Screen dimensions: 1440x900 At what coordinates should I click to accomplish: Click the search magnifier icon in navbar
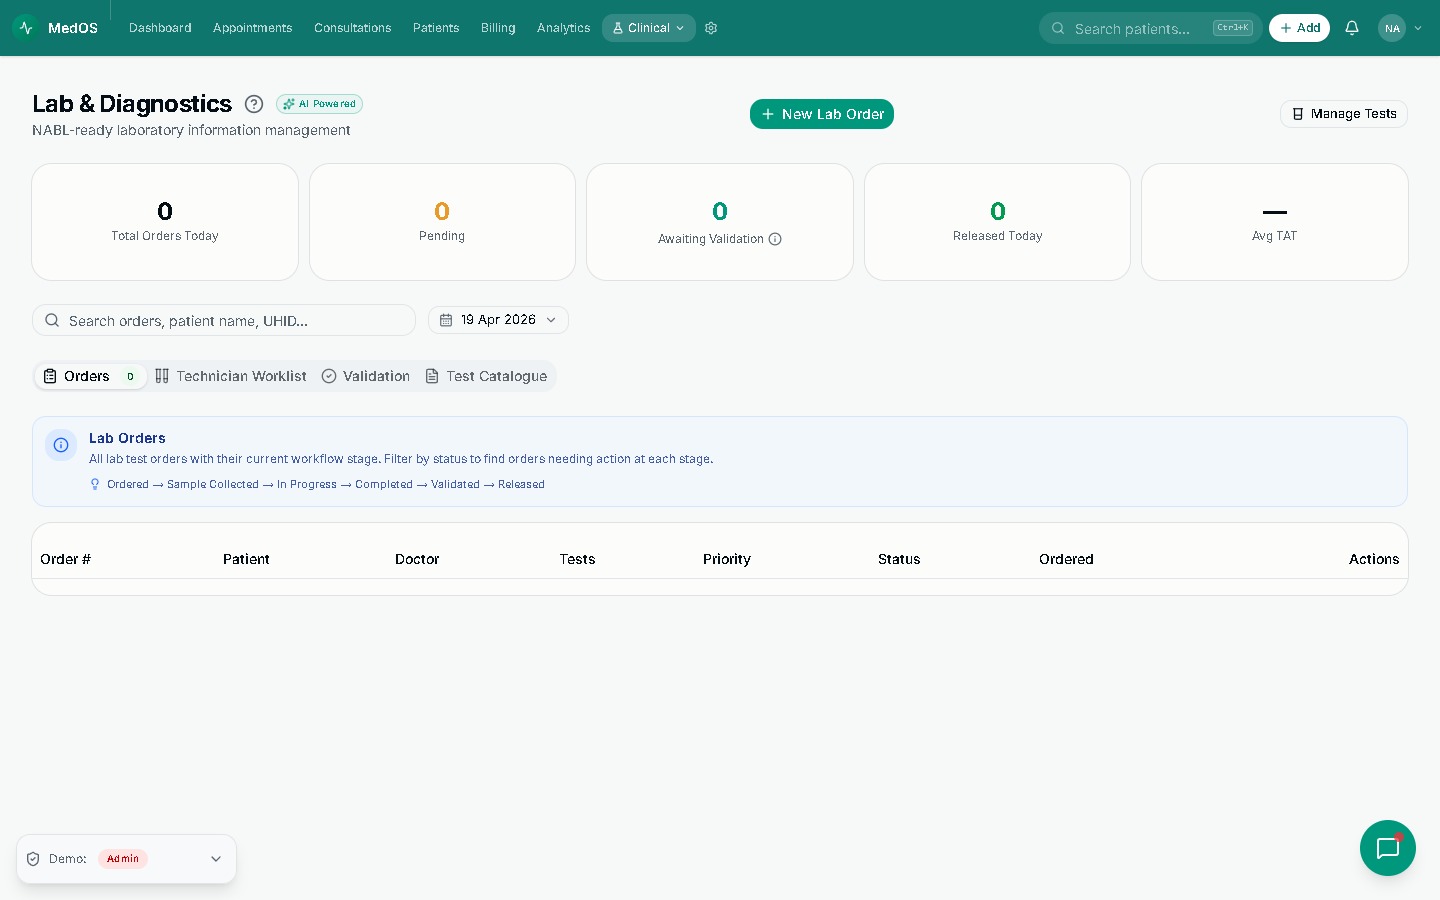pyautogui.click(x=1058, y=28)
